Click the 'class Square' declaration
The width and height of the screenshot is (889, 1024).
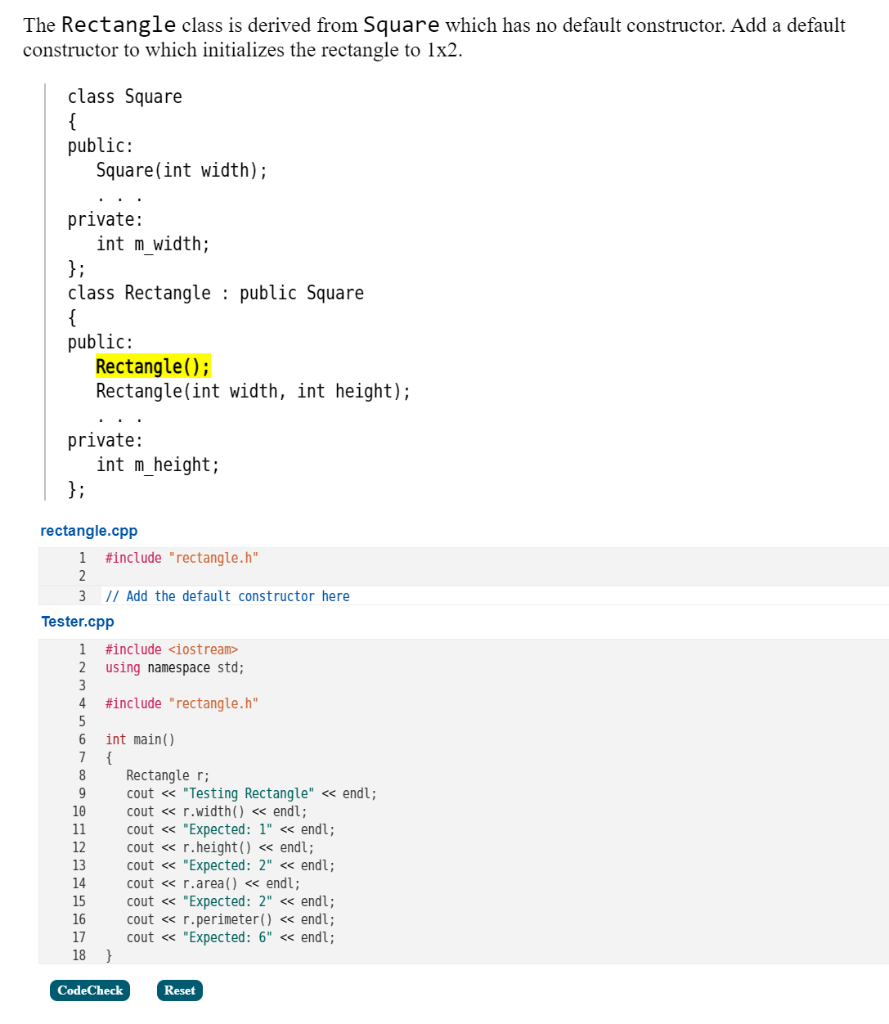124,96
